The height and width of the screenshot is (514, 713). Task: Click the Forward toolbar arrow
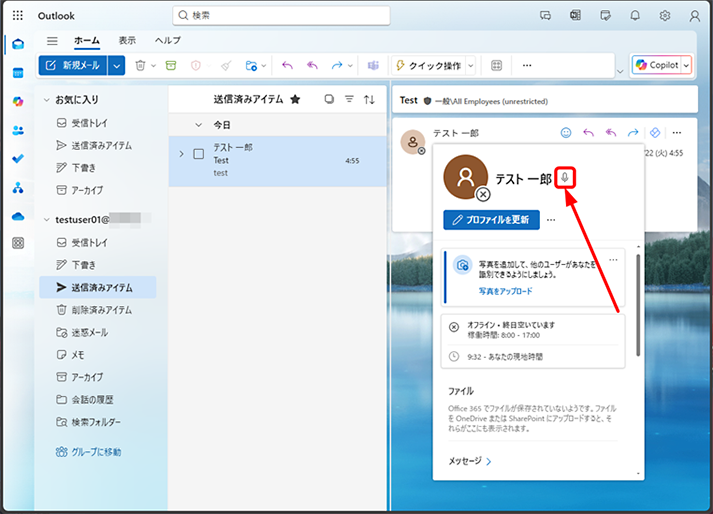point(336,66)
